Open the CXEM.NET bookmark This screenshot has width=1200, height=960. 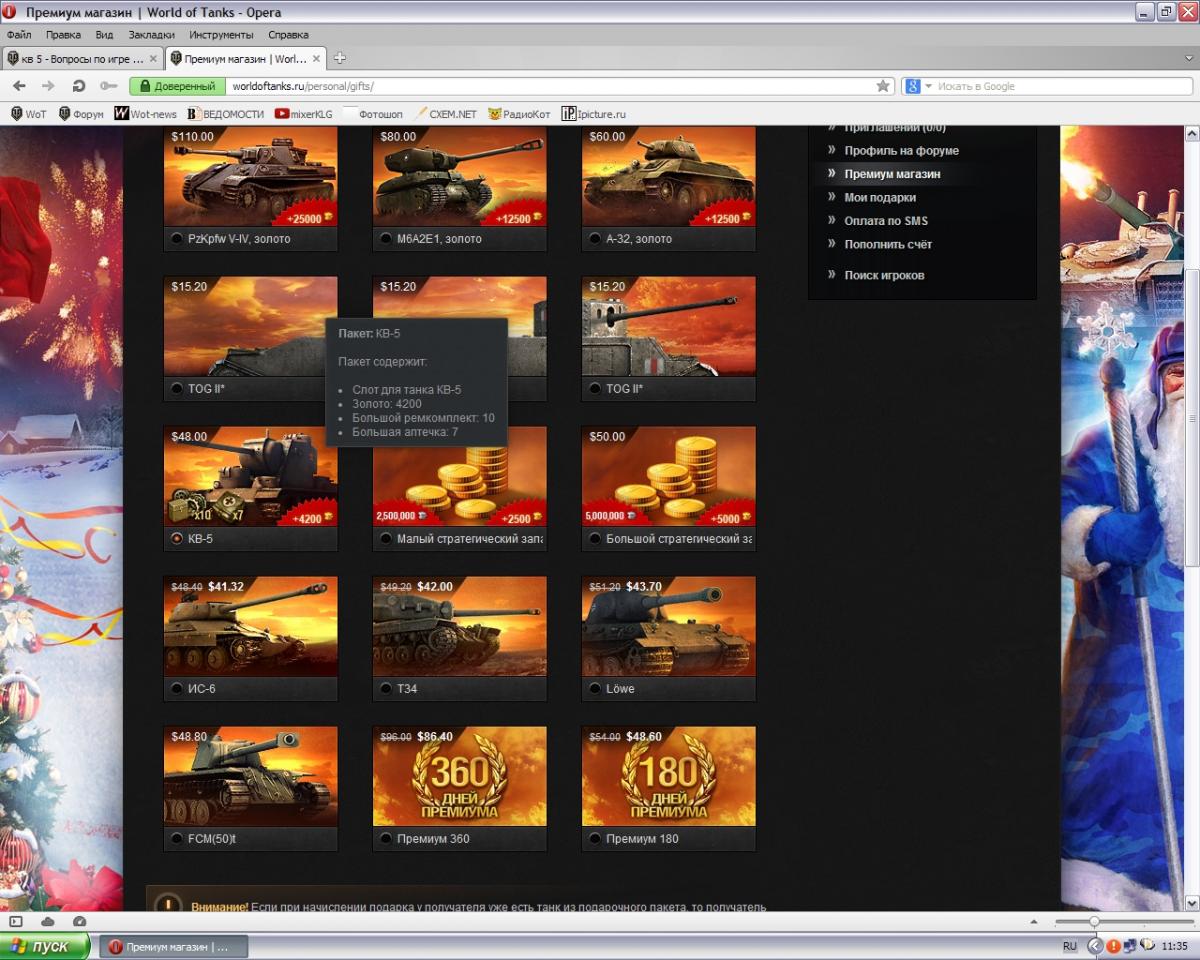coord(445,114)
